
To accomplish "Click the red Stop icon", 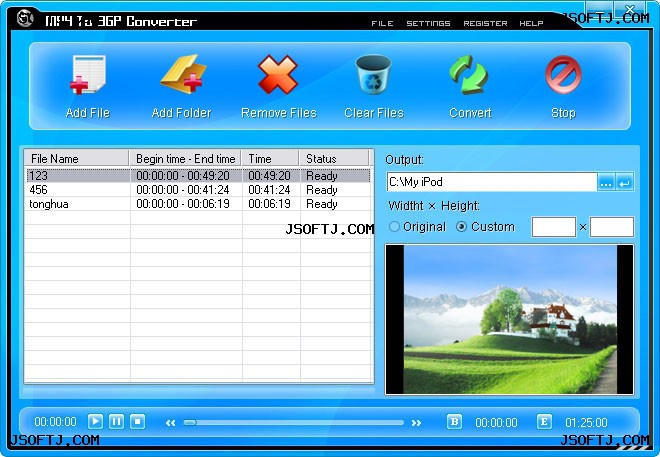I will (563, 74).
